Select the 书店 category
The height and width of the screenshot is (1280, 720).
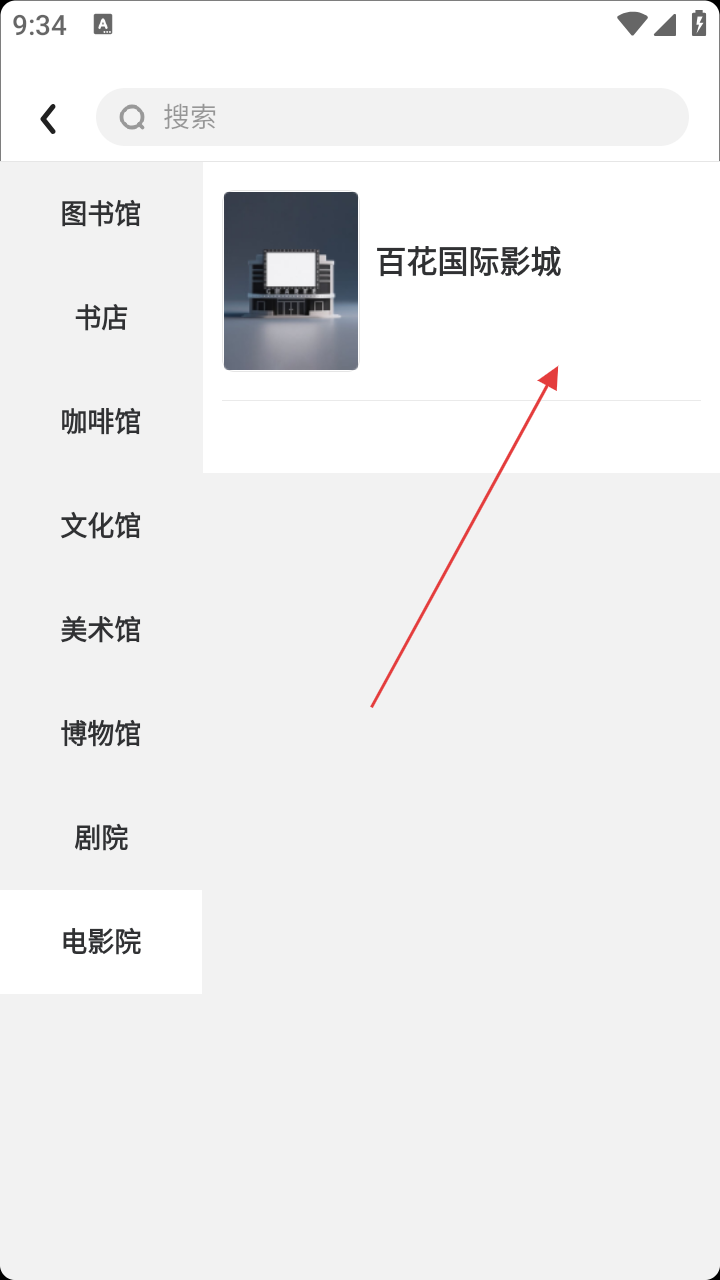101,318
